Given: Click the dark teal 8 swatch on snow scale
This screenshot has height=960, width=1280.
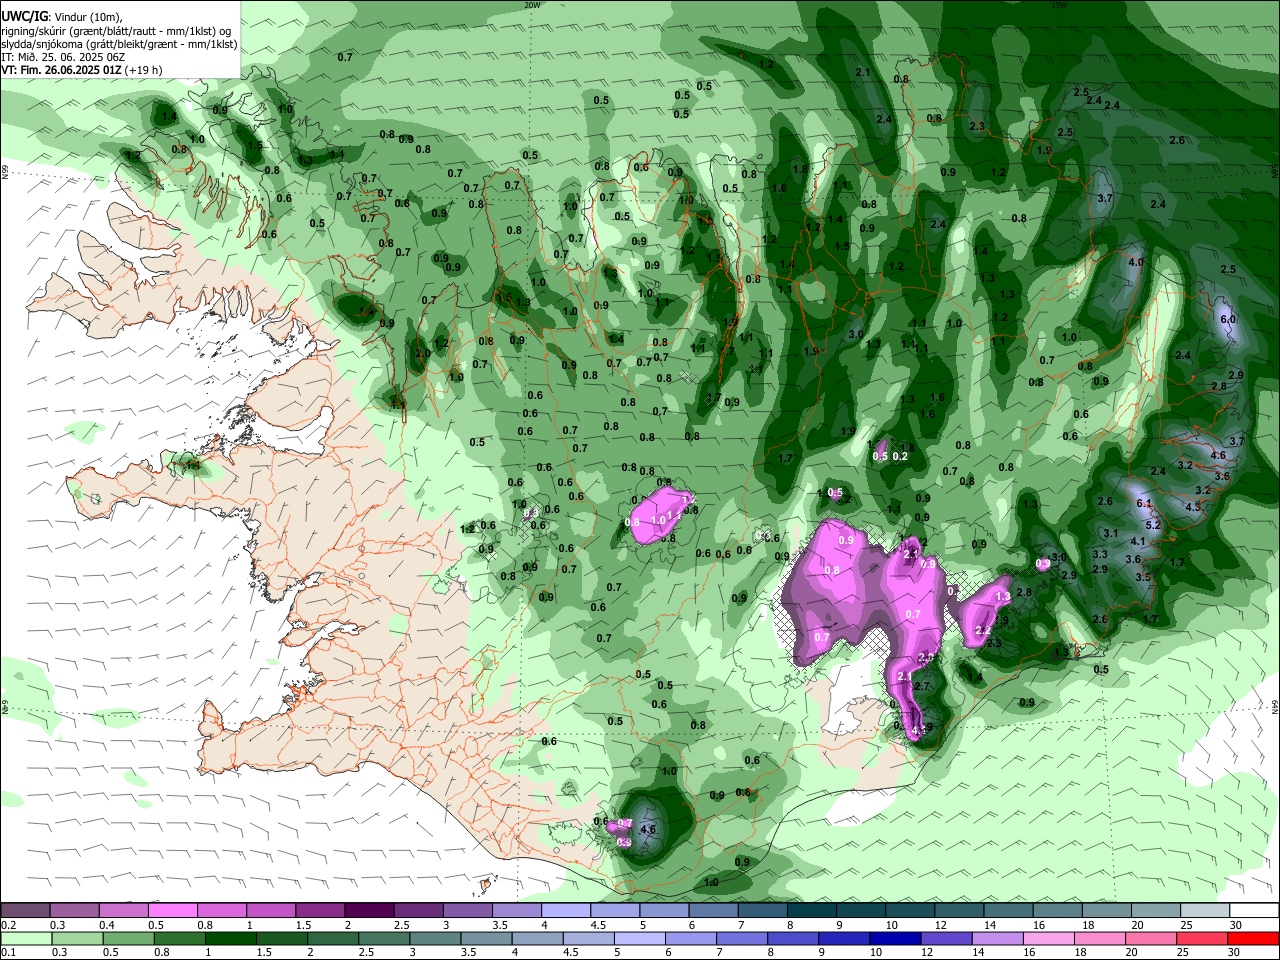Looking at the screenshot, I should [x=810, y=911].
